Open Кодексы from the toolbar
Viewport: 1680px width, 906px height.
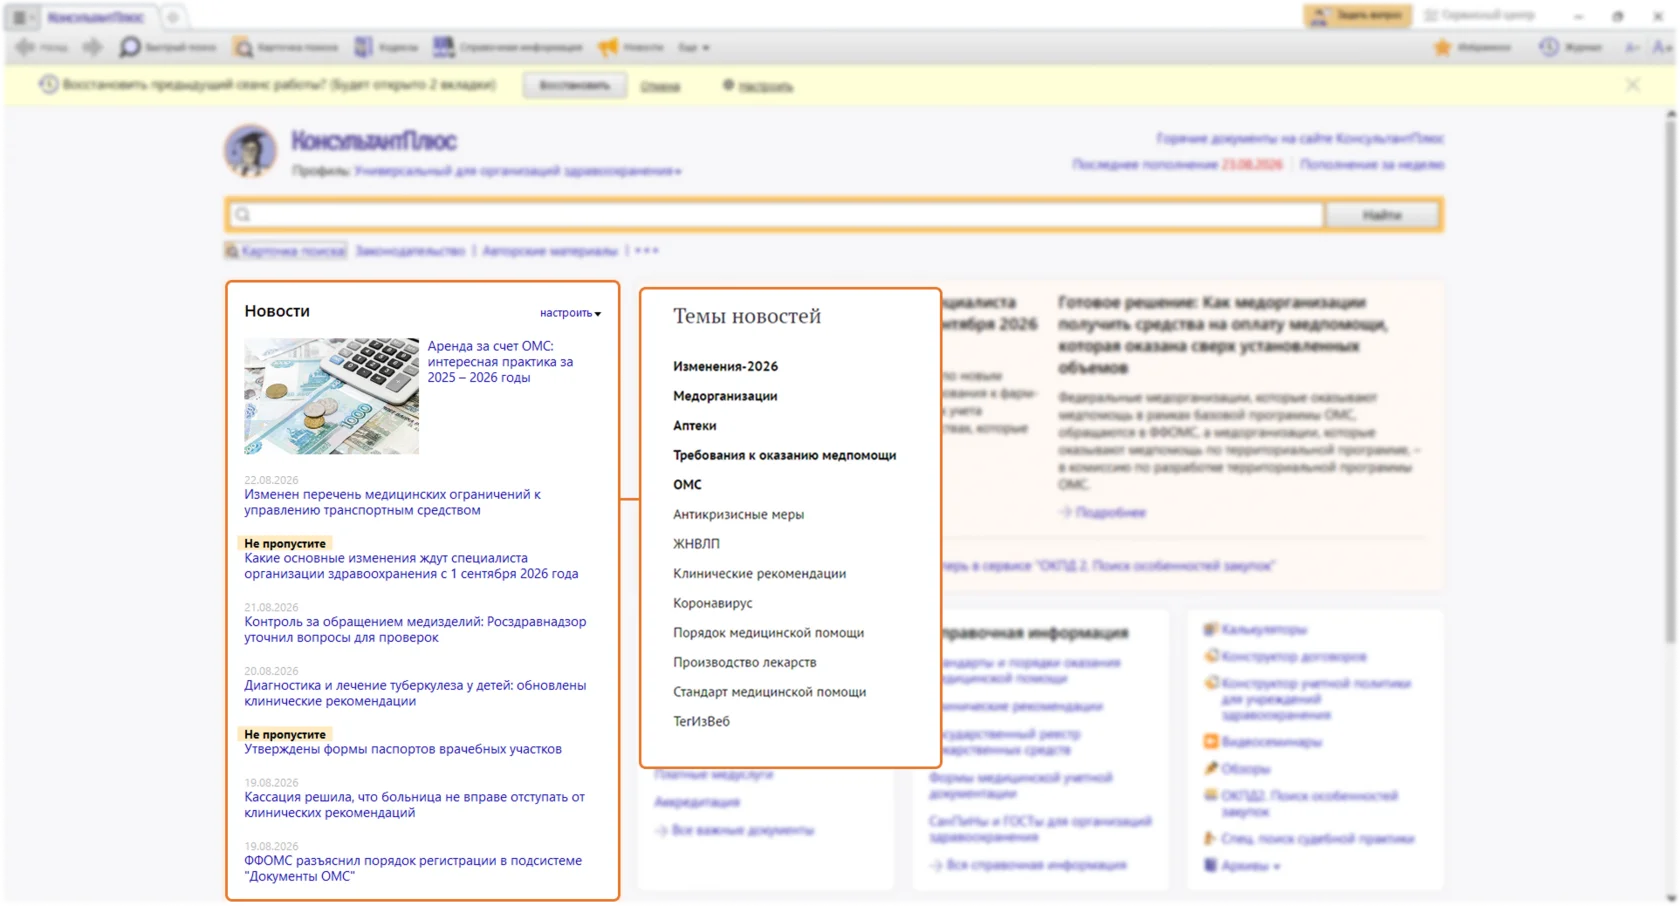386,47
